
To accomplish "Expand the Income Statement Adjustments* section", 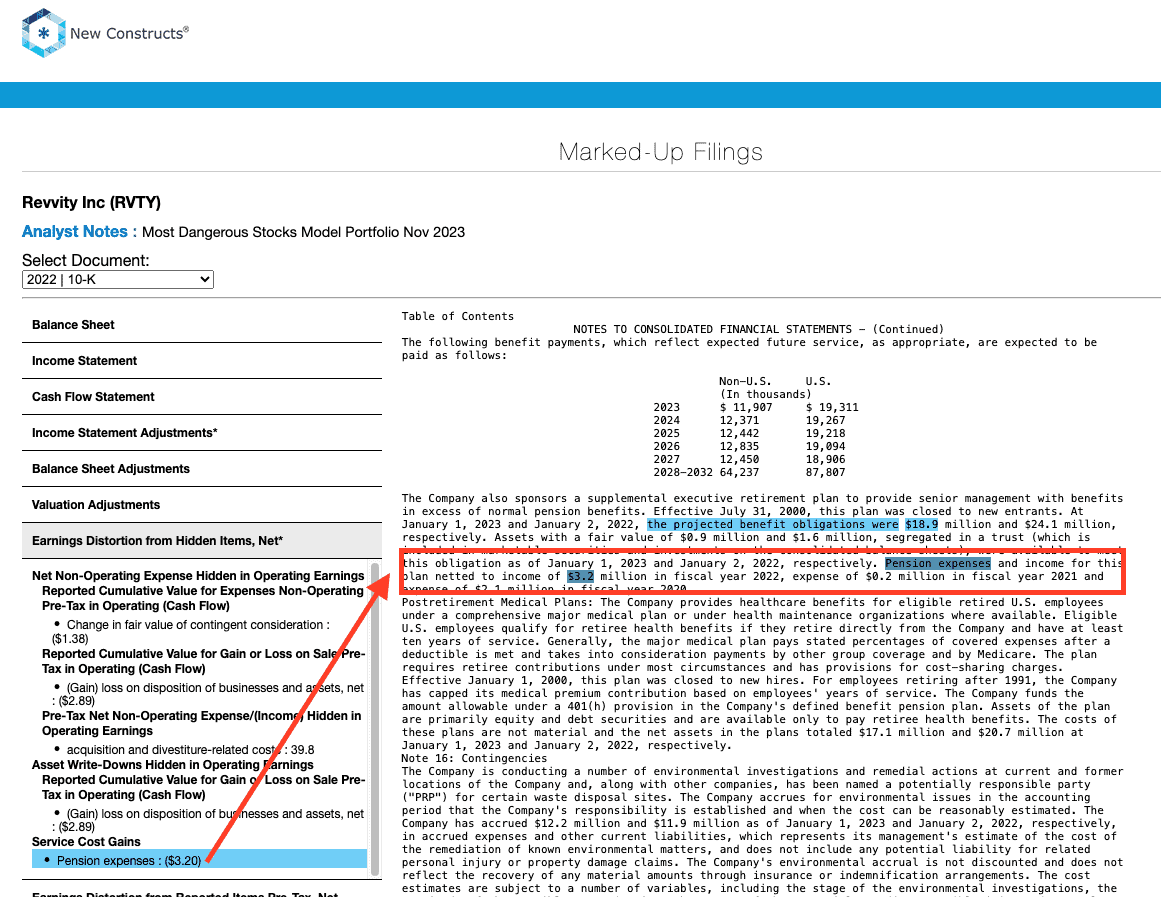I will (x=202, y=433).
